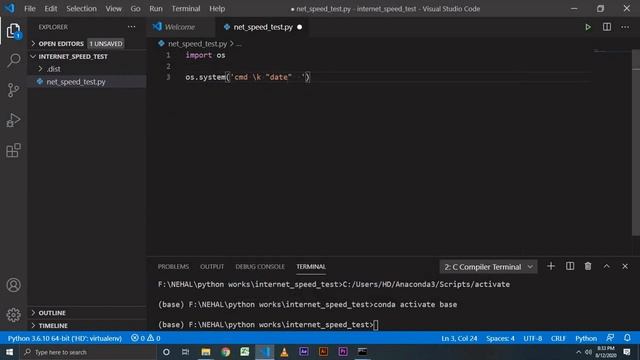The width and height of the screenshot is (640, 360).
Task: Open the Terminal menu
Action: [186, 9]
